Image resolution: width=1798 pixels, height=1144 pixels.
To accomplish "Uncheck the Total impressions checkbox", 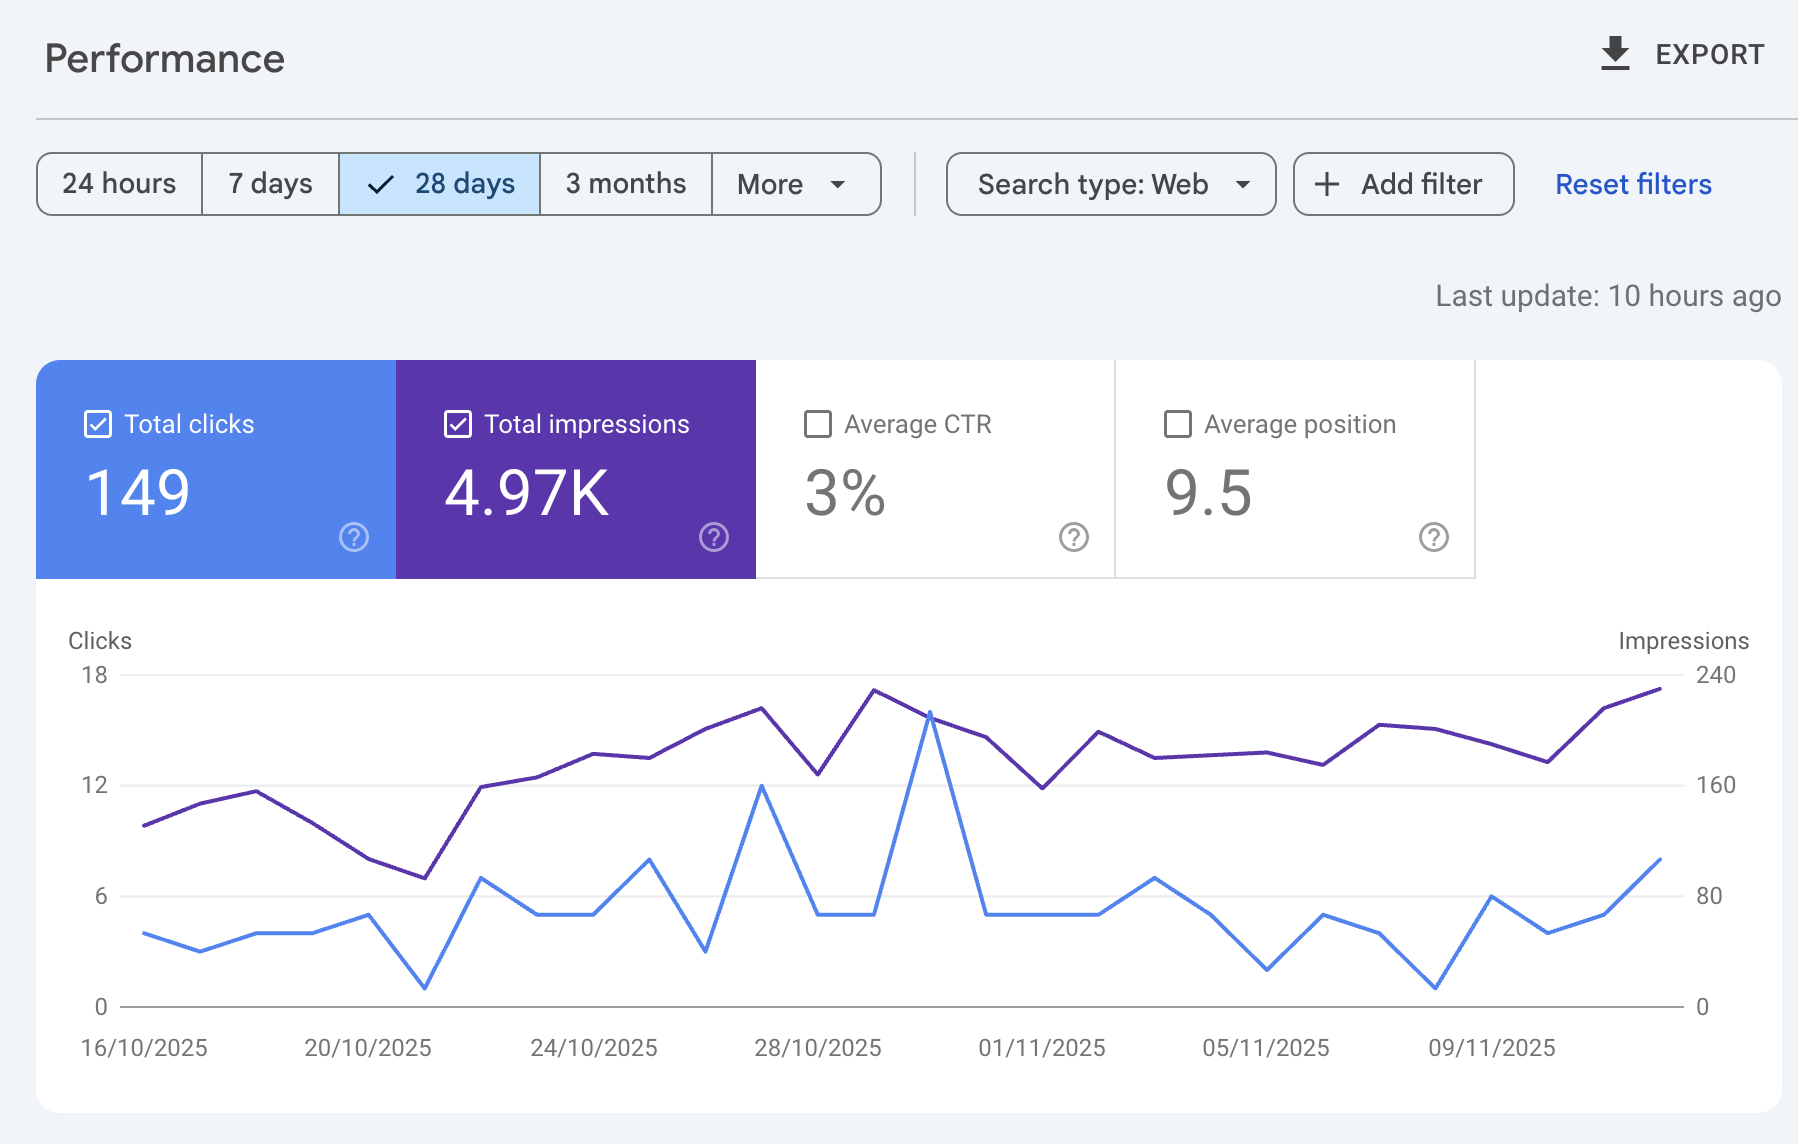I will click(x=458, y=424).
